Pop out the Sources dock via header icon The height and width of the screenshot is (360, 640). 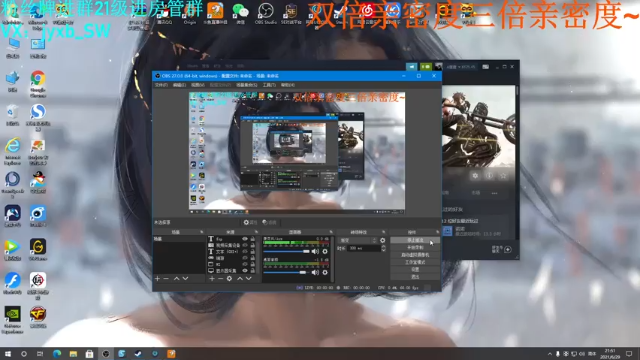[x=256, y=232]
